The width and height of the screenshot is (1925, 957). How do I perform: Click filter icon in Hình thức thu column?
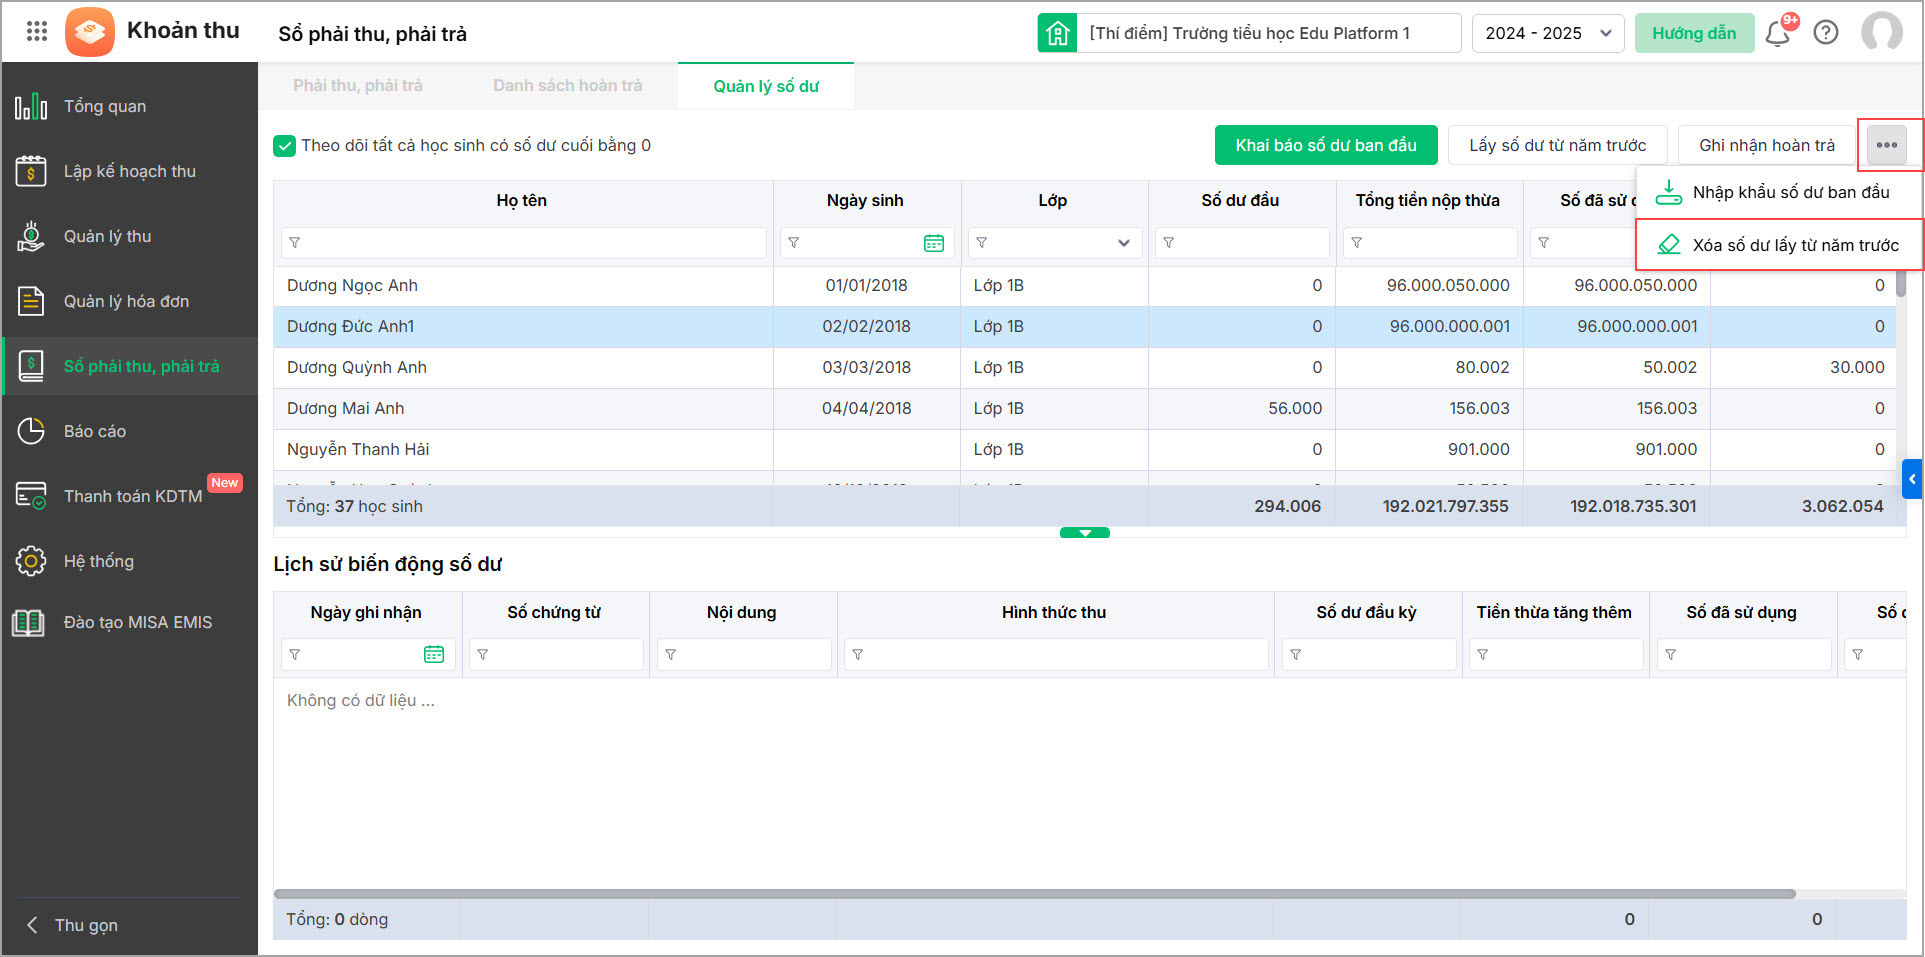click(858, 655)
